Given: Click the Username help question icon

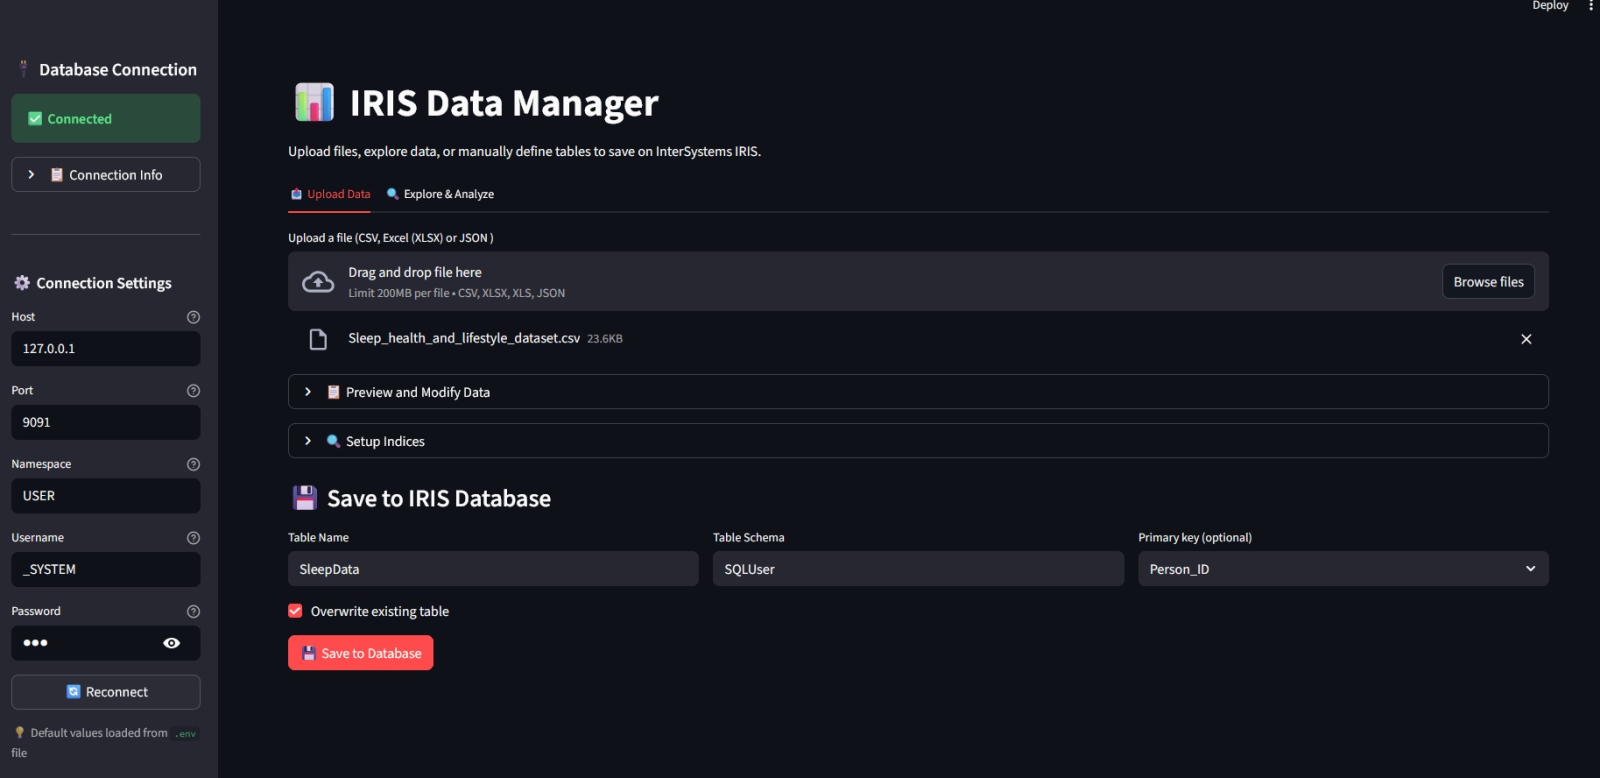Looking at the screenshot, I should tap(193, 538).
